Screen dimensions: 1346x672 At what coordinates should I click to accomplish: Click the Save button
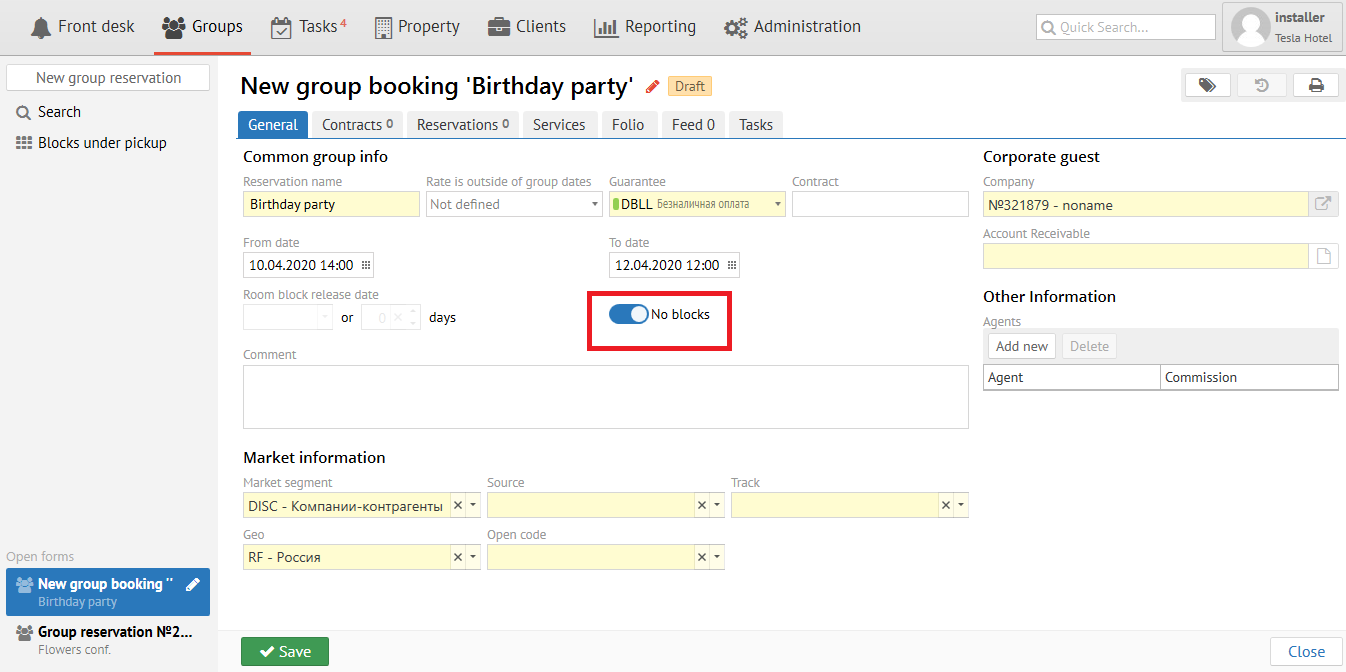pyautogui.click(x=285, y=651)
